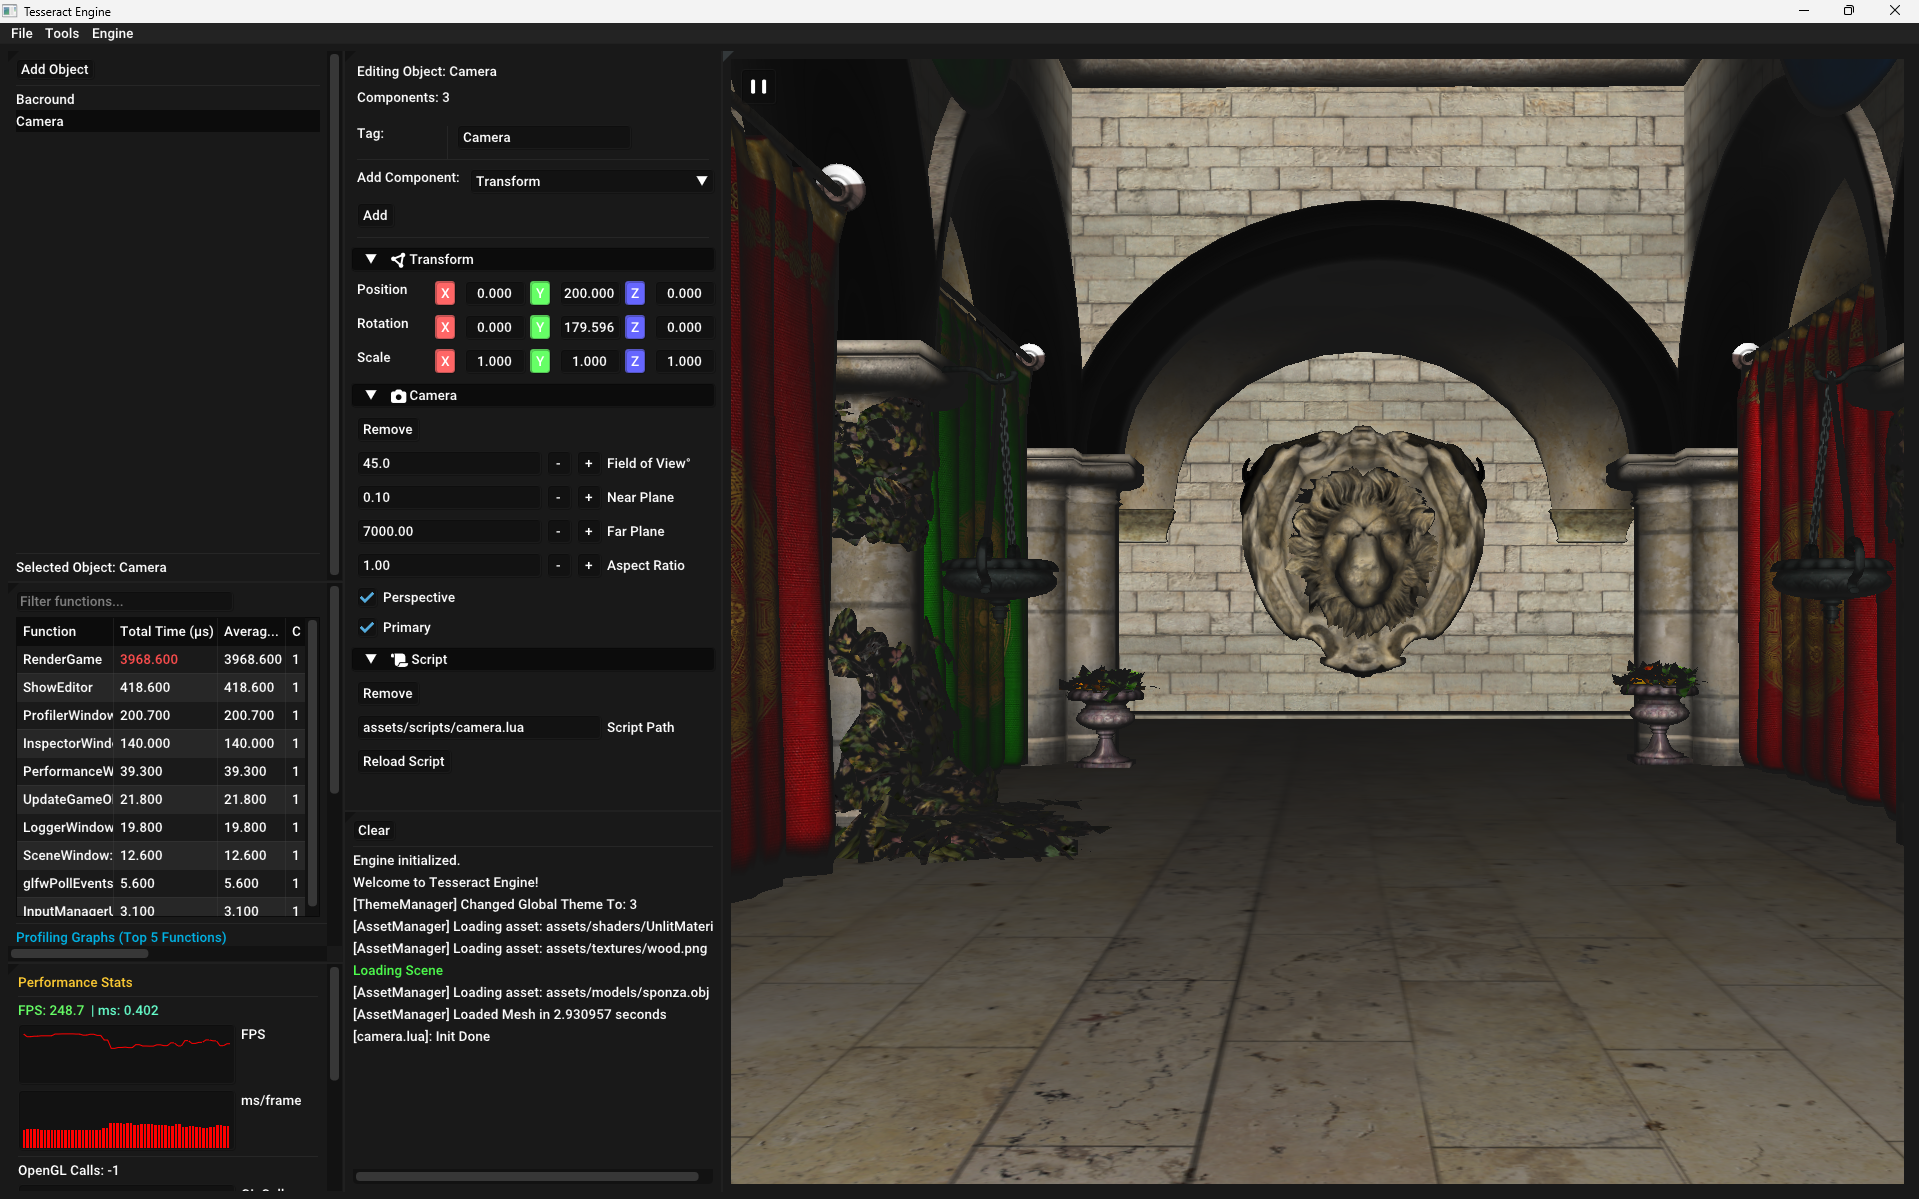The image size is (1919, 1199).
Task: Click the Field of View value field
Action: coord(448,463)
